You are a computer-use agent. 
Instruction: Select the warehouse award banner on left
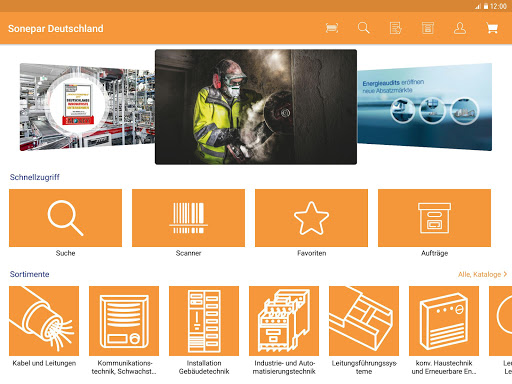pos(87,107)
